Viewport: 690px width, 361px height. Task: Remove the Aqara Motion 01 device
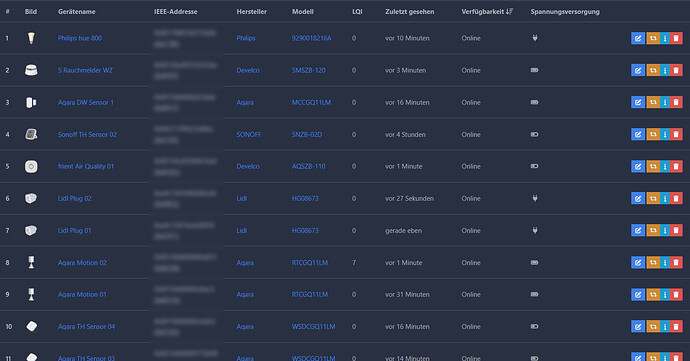(x=676, y=295)
